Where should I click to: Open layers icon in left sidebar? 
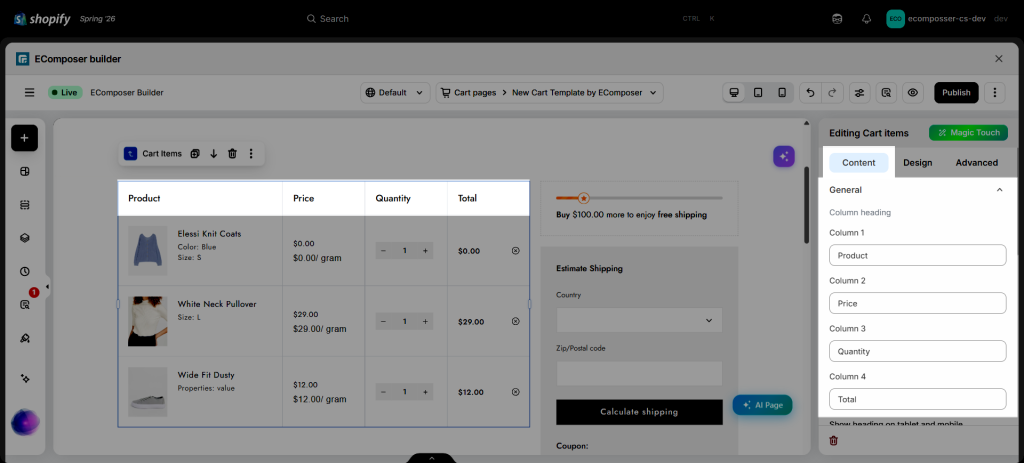tap(25, 238)
